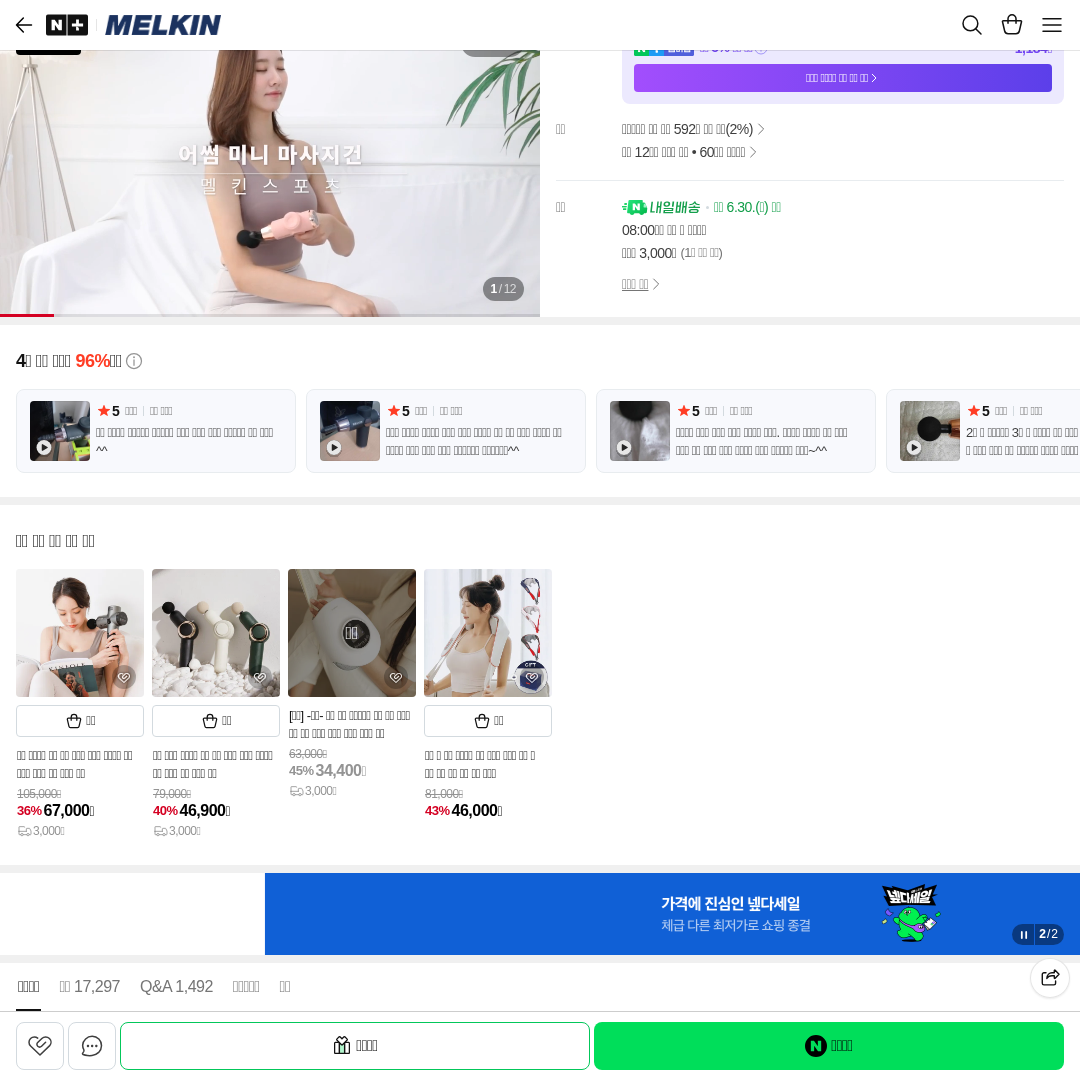Play the fourth review video thumbnail
Image resolution: width=1080 pixels, height=1080 pixels.
click(x=930, y=430)
